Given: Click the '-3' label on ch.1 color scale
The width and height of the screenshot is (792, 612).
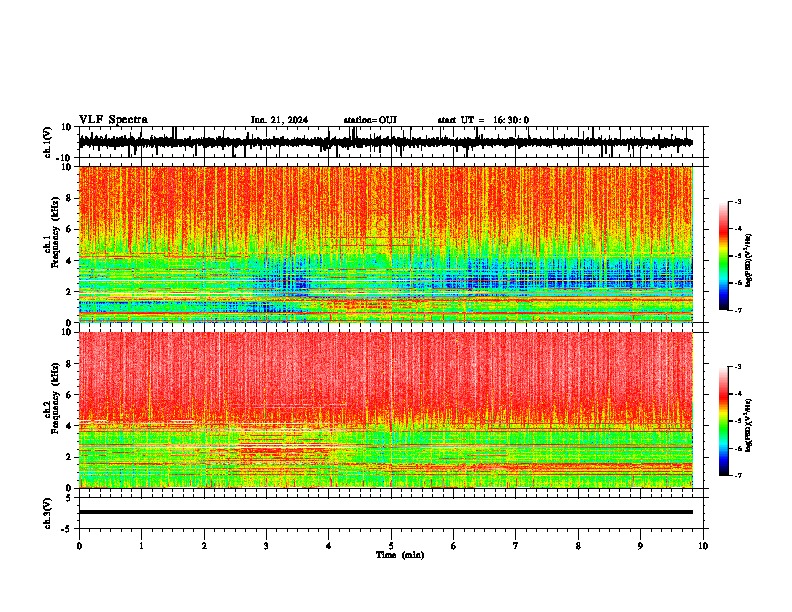Looking at the screenshot, I should click(x=738, y=201).
